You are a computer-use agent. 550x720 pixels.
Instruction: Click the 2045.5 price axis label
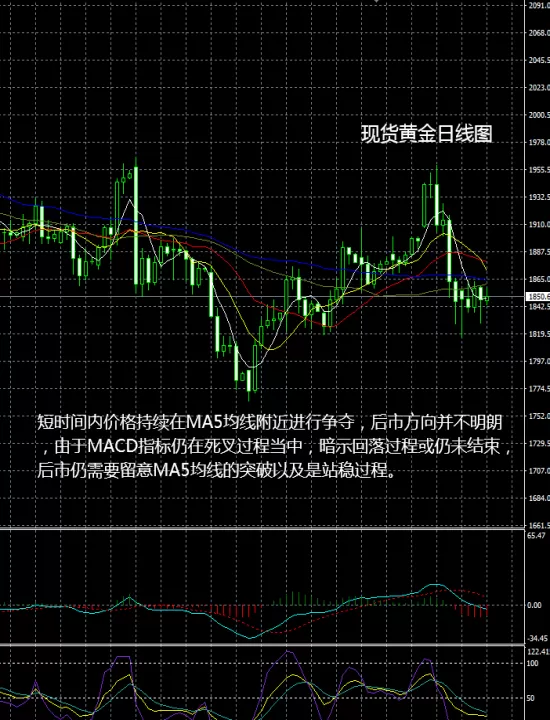tap(539, 60)
